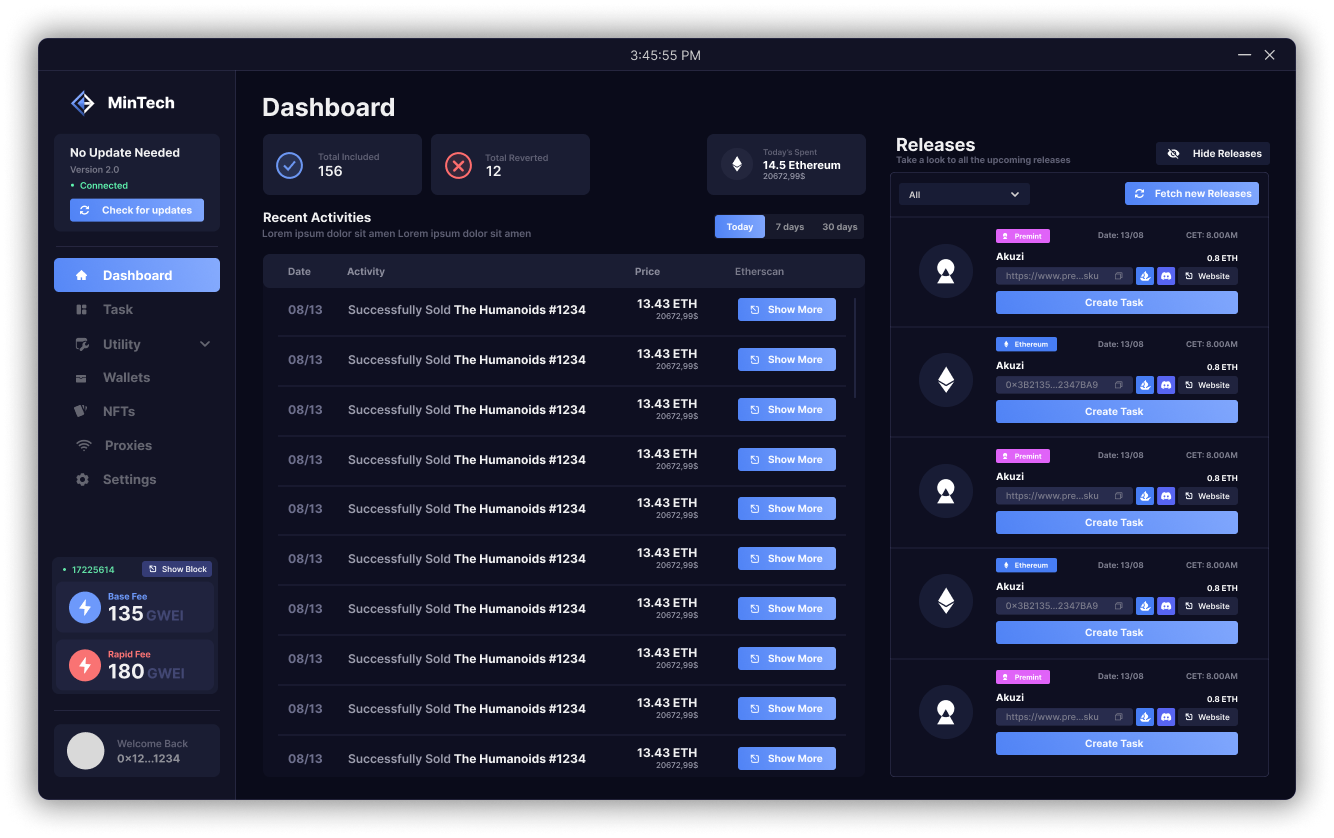Open Proxies from the sidebar
The image size is (1334, 838).
[128, 446]
